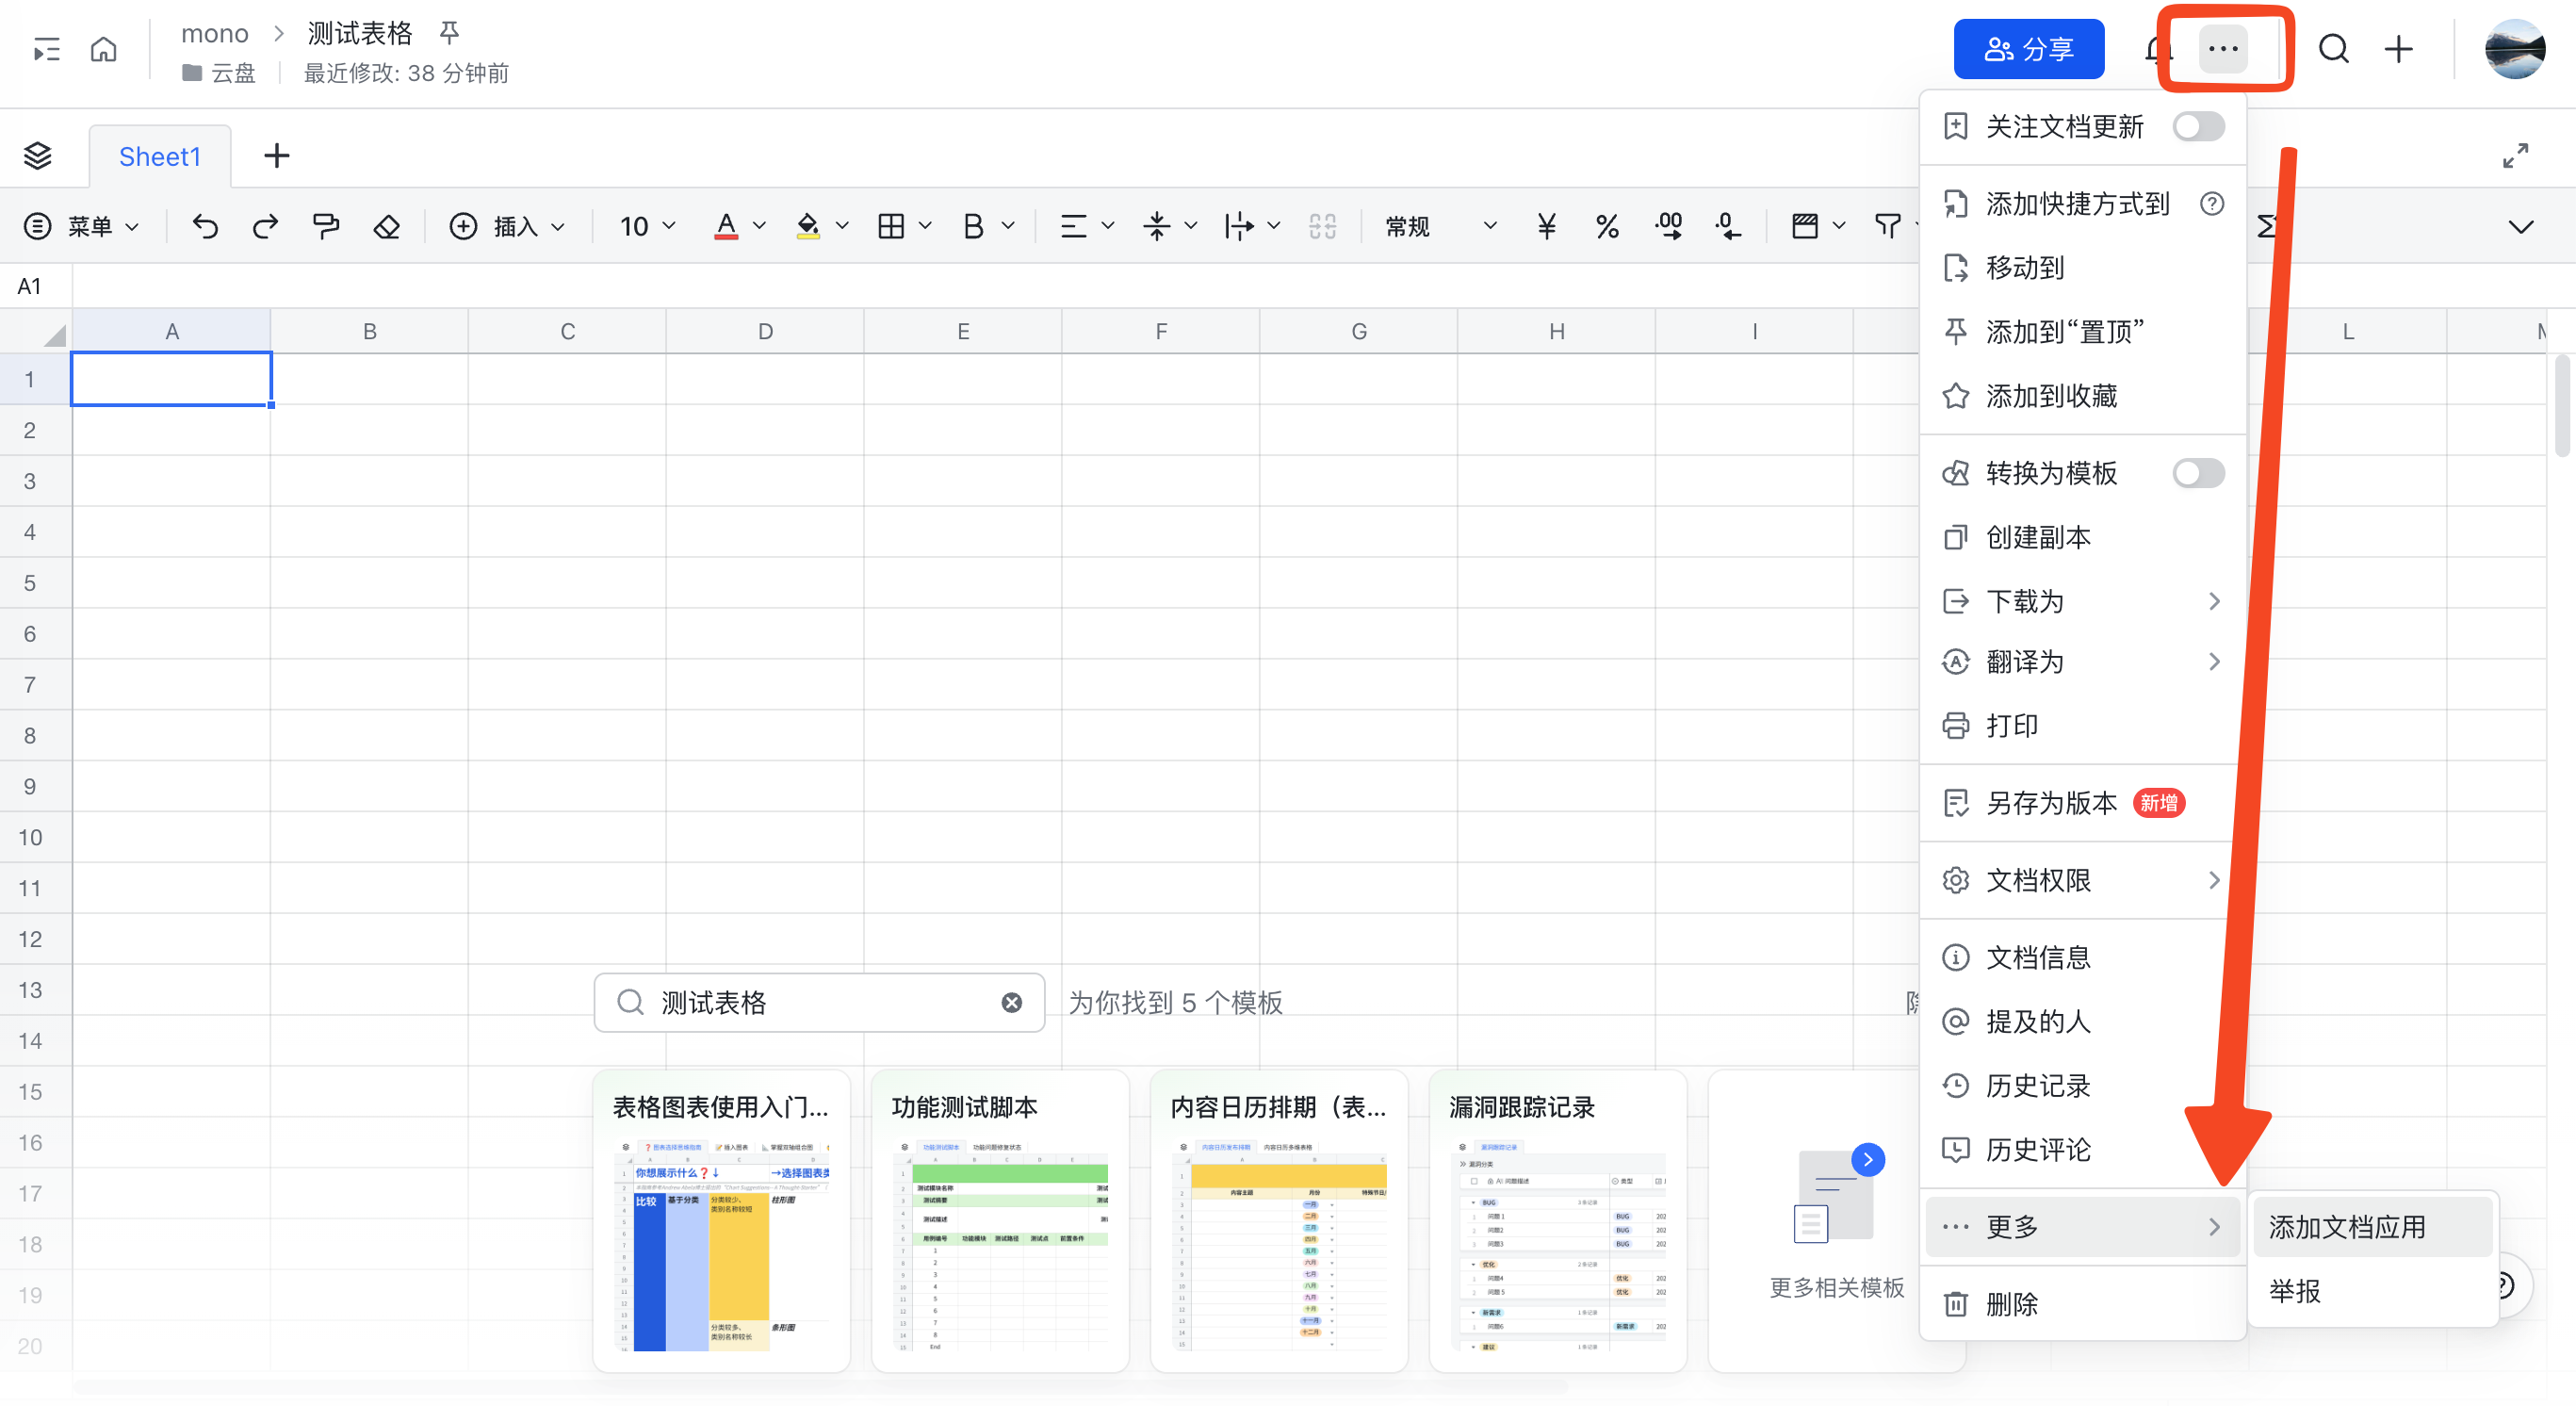Open the 常规 number format dropdown

pyautogui.click(x=1439, y=227)
